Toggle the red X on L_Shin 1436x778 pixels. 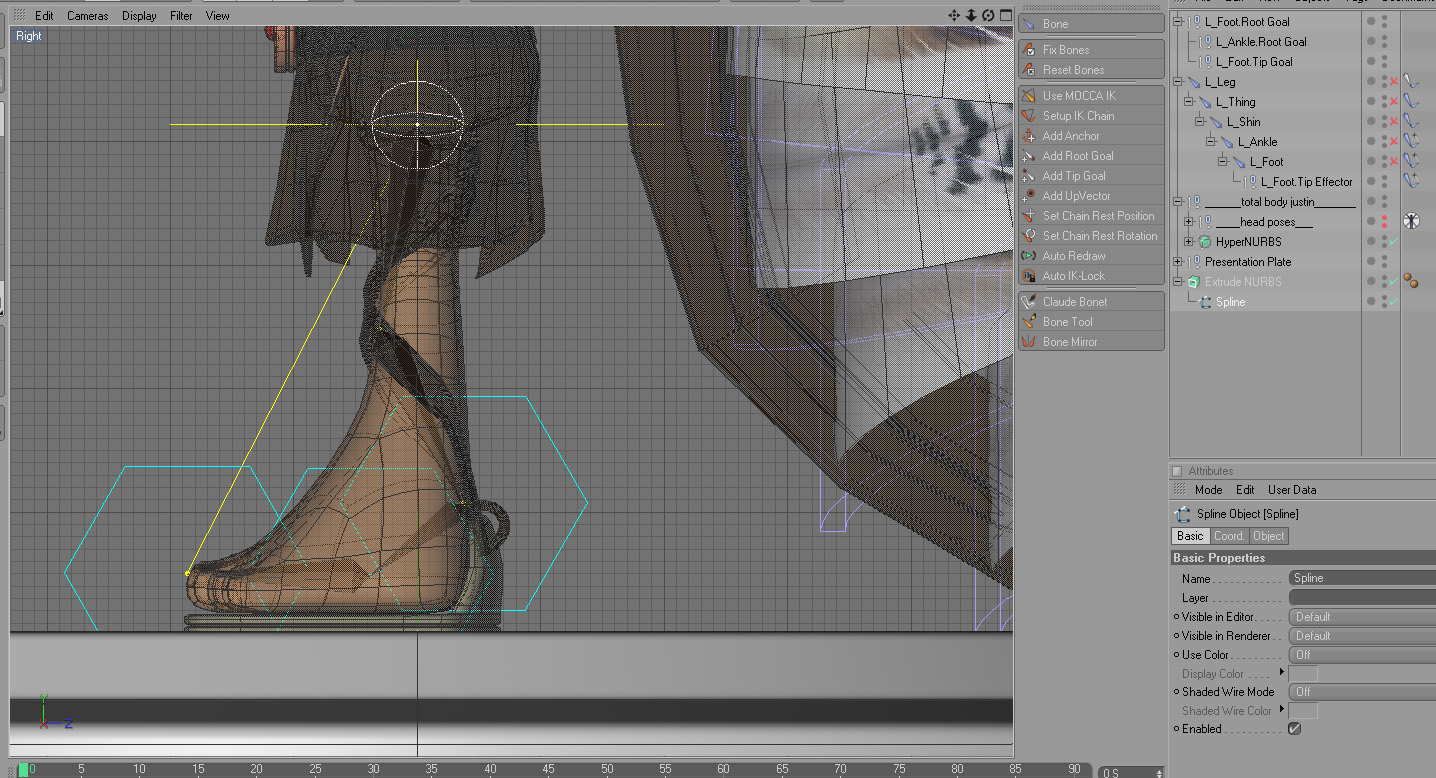(1394, 122)
